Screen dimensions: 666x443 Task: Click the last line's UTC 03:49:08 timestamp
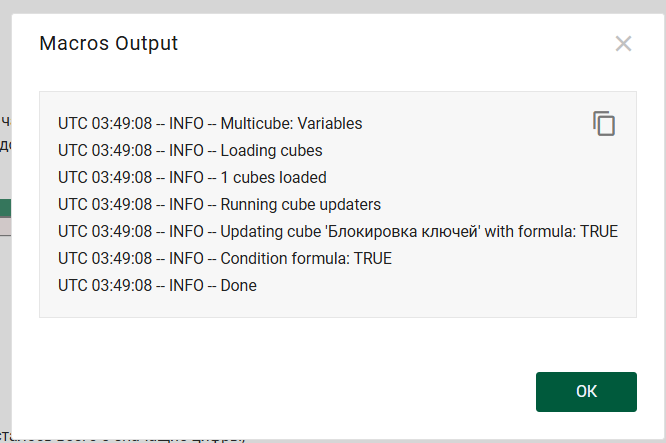coord(105,286)
